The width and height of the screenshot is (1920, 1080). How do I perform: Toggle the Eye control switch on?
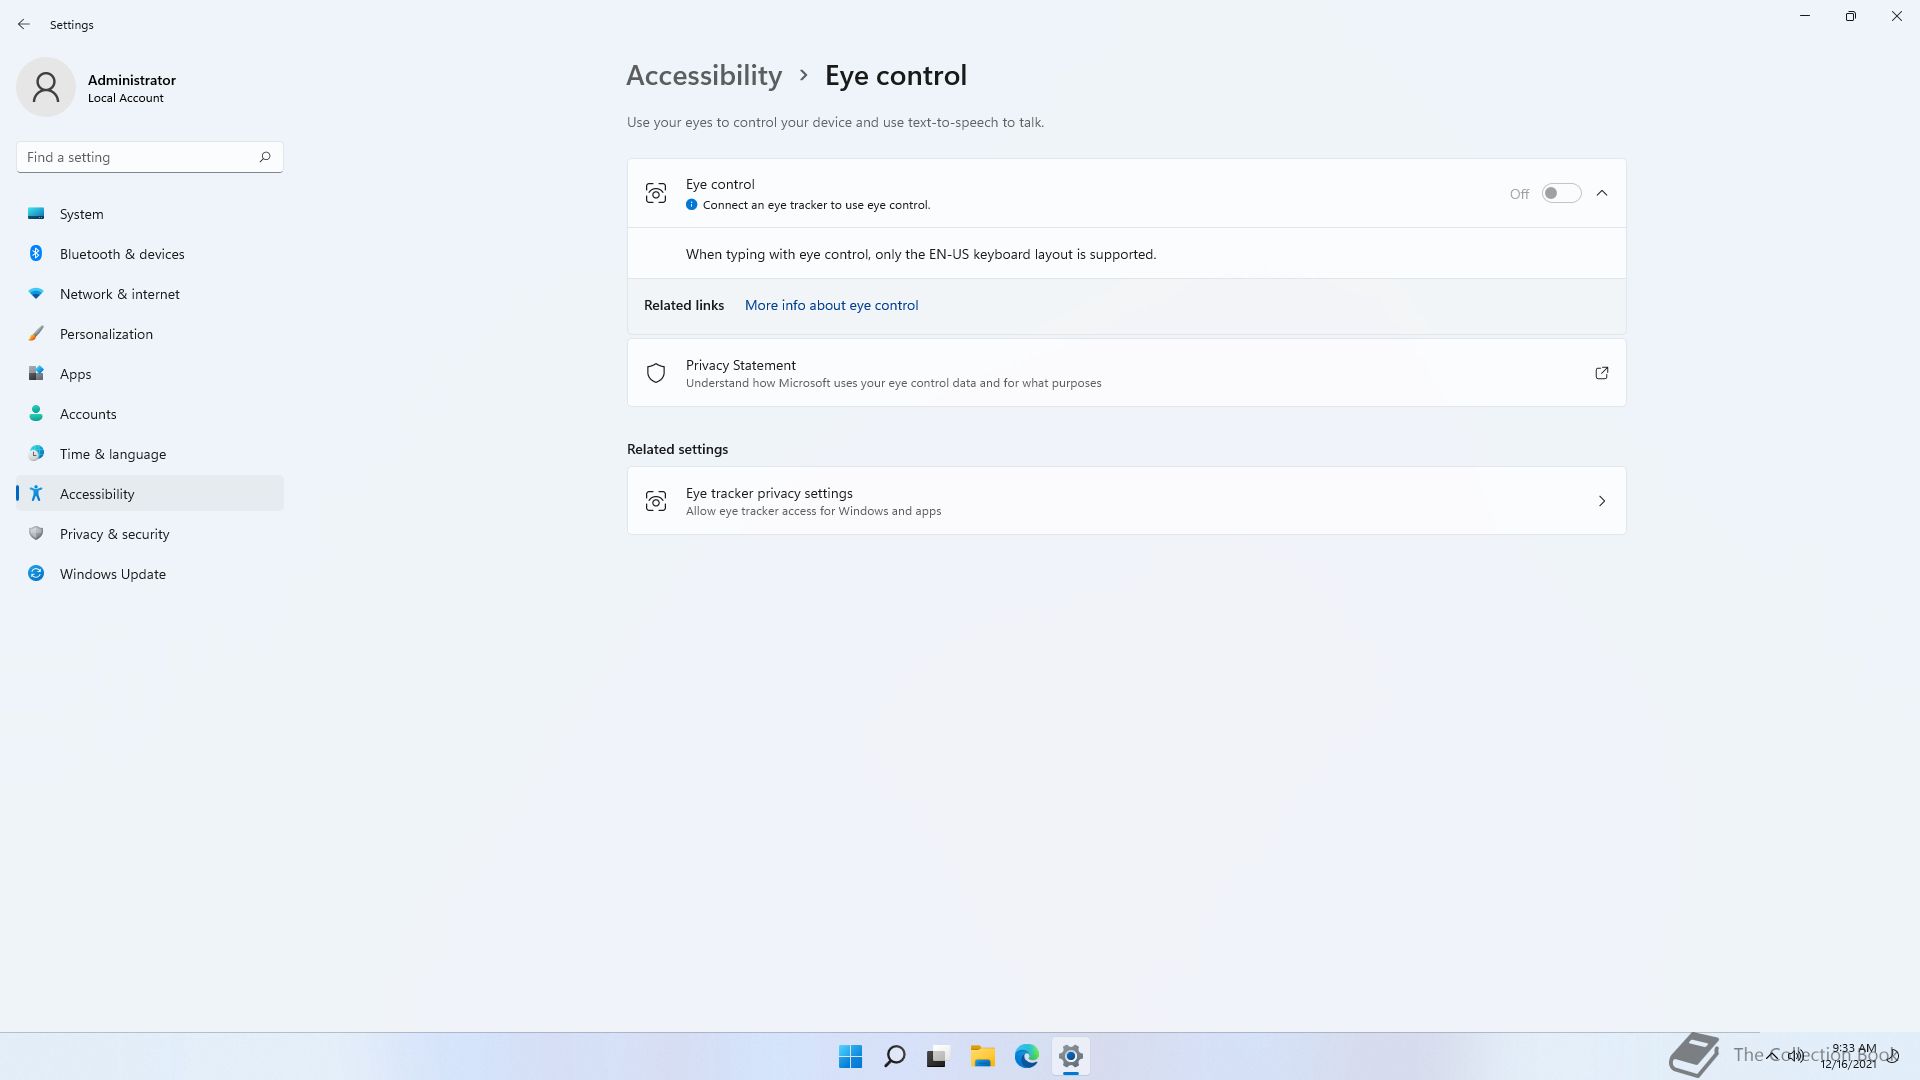[x=1560, y=194]
